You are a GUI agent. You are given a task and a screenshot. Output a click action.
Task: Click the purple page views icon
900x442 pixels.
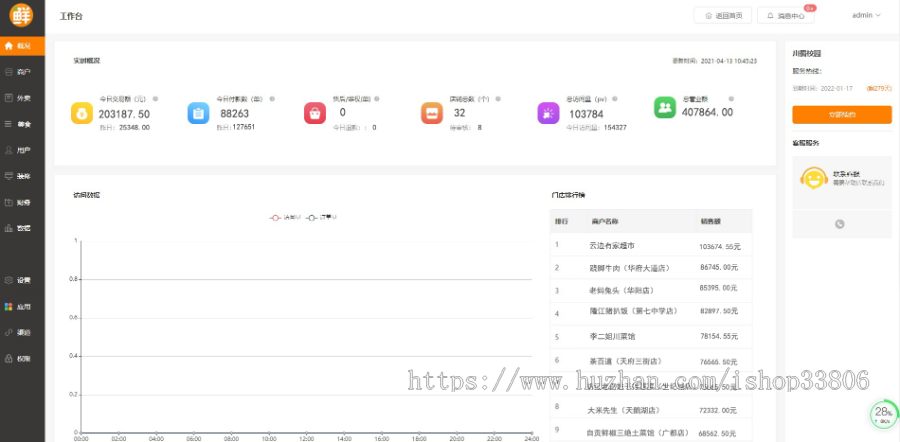(x=548, y=113)
